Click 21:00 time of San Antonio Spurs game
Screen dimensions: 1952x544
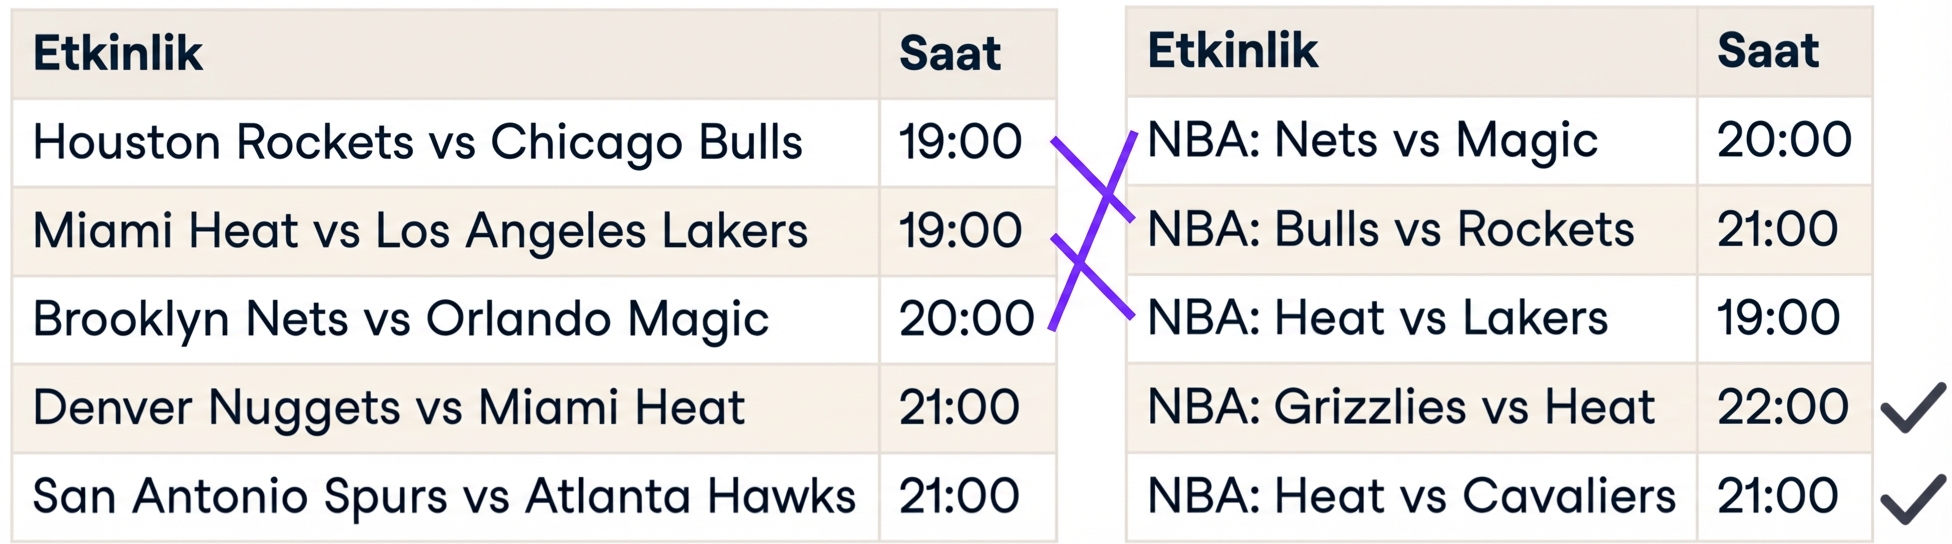click(x=959, y=496)
